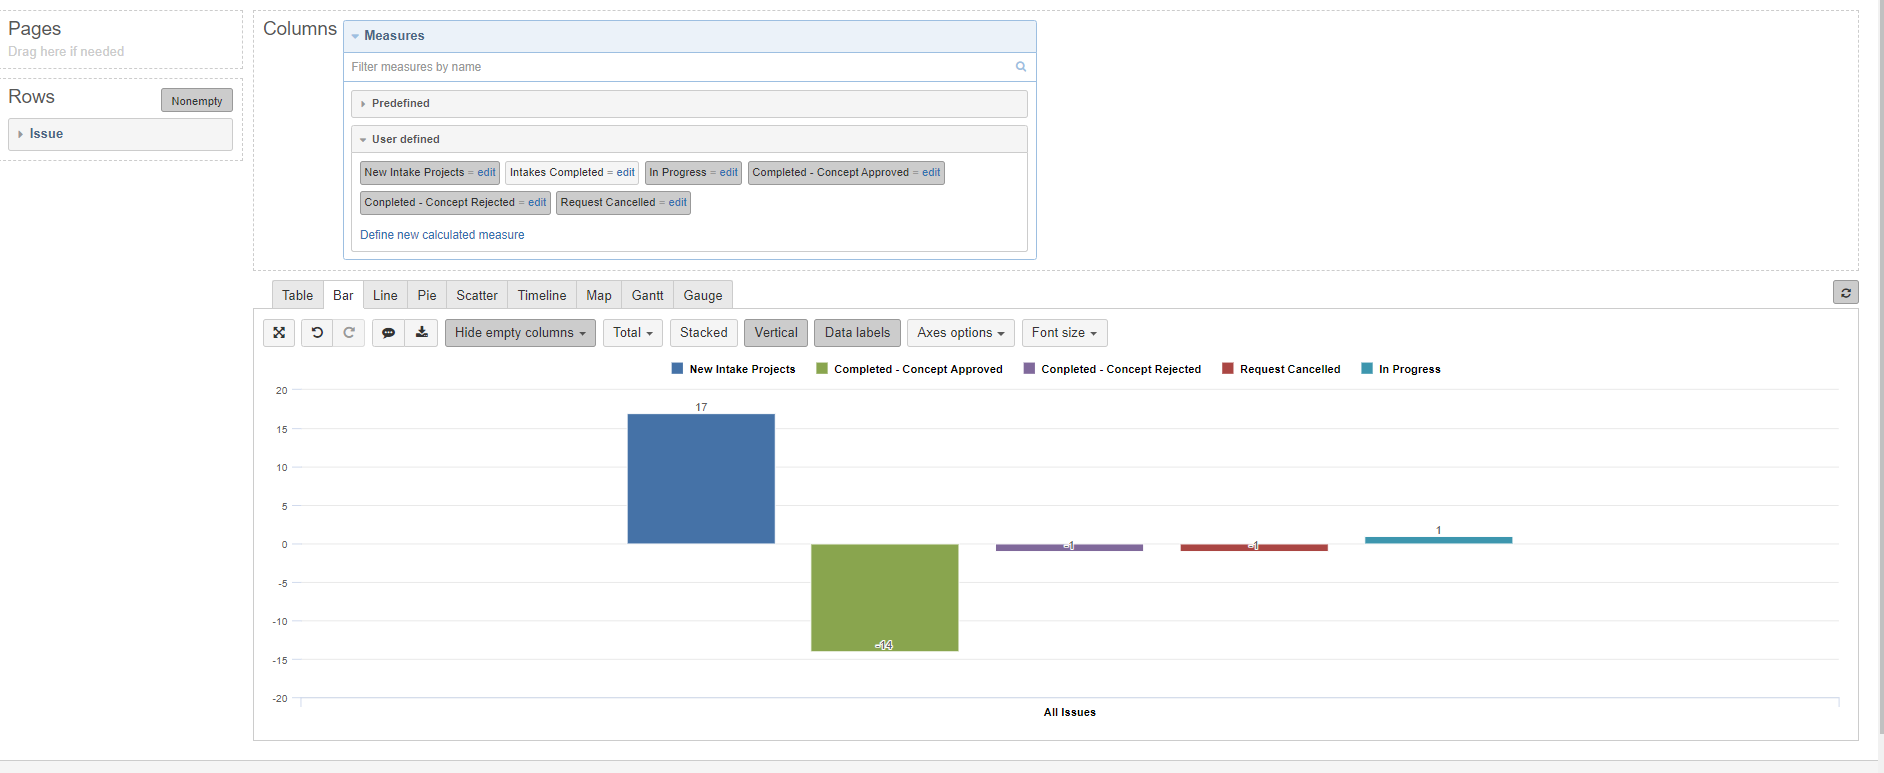
Task: Open the Timeline tab
Action: tap(542, 295)
